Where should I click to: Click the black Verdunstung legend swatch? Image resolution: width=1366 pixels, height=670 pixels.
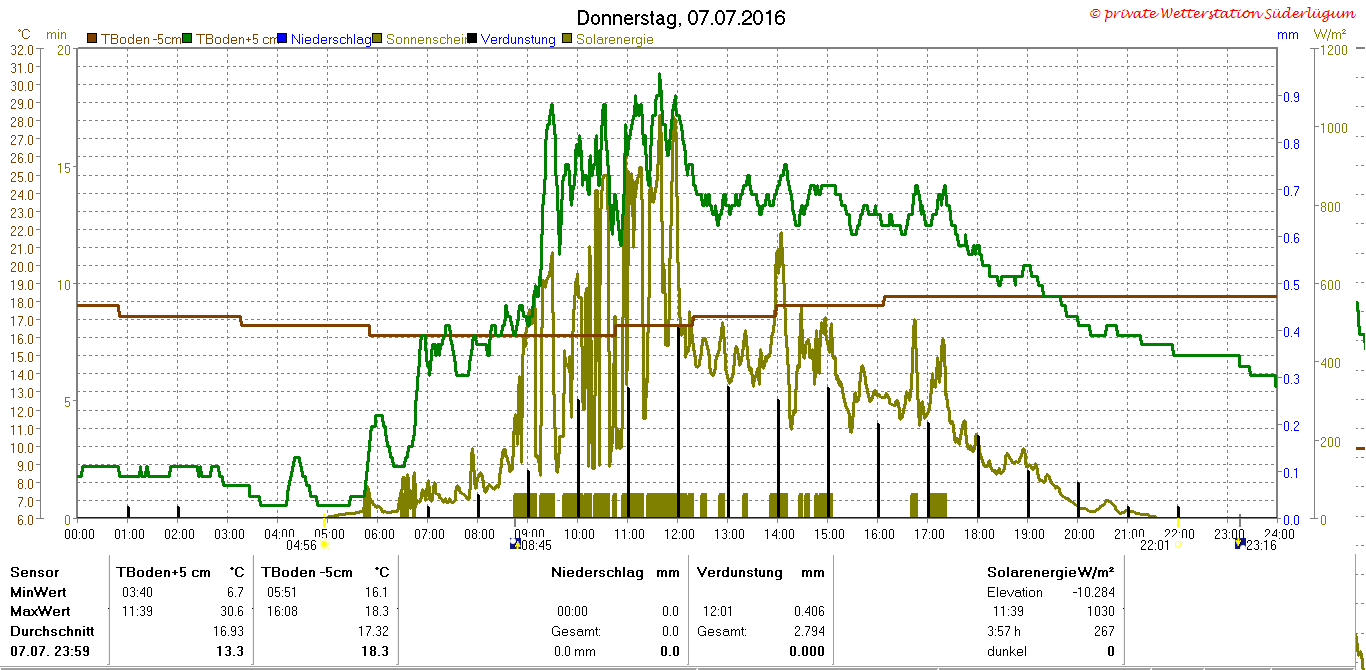click(472, 39)
